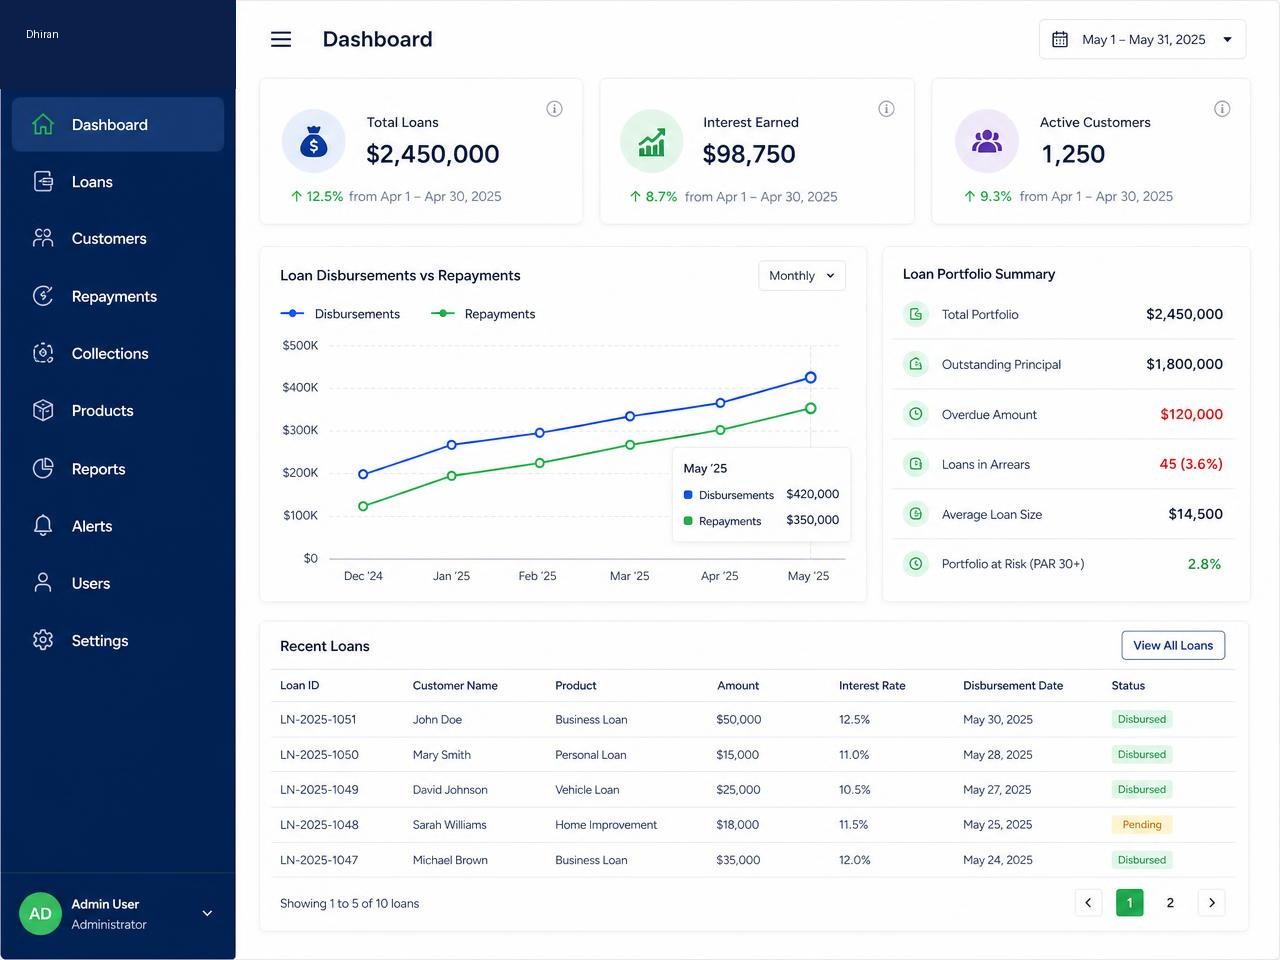The height and width of the screenshot is (960, 1280).
Task: Open Loans in the sidebar
Action: (118, 182)
